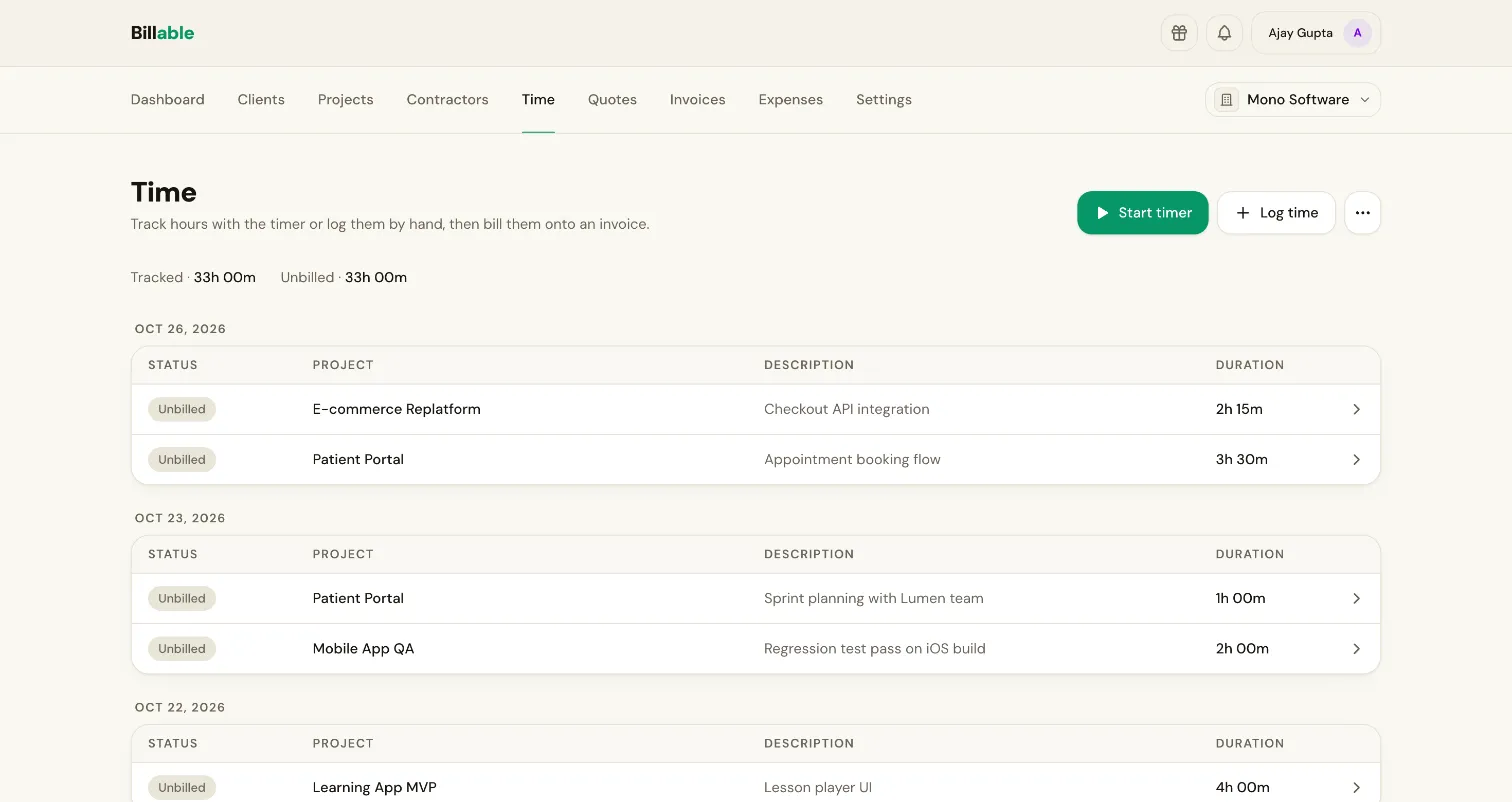
Task: Click Patient Portal in Oct 26 group
Action: (x=358, y=460)
